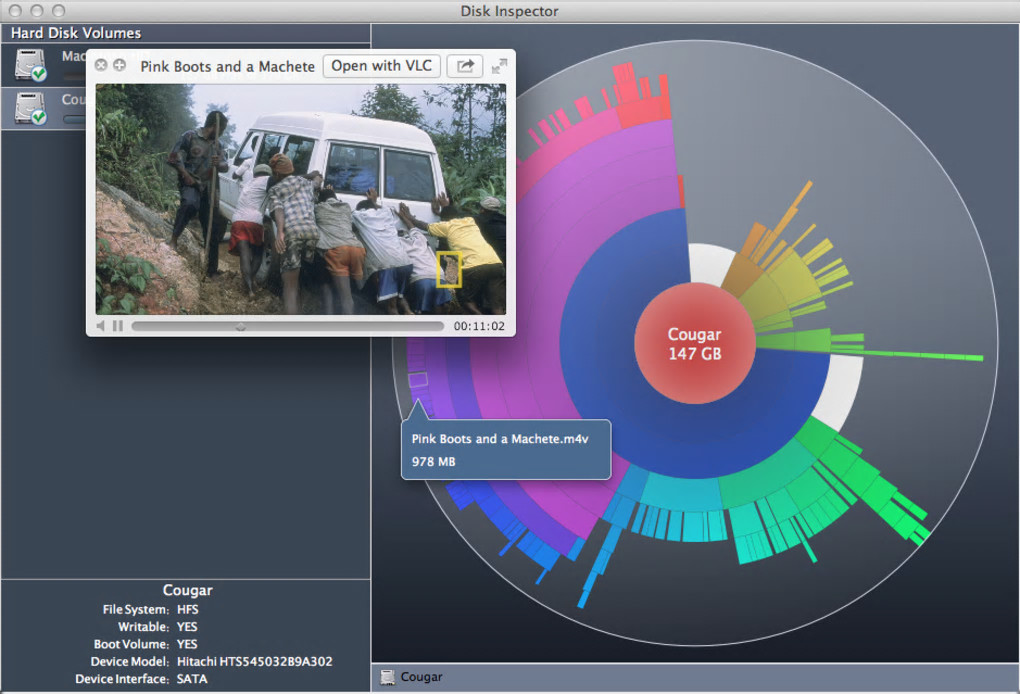Select the first hard disk volume icon

[x=31, y=64]
